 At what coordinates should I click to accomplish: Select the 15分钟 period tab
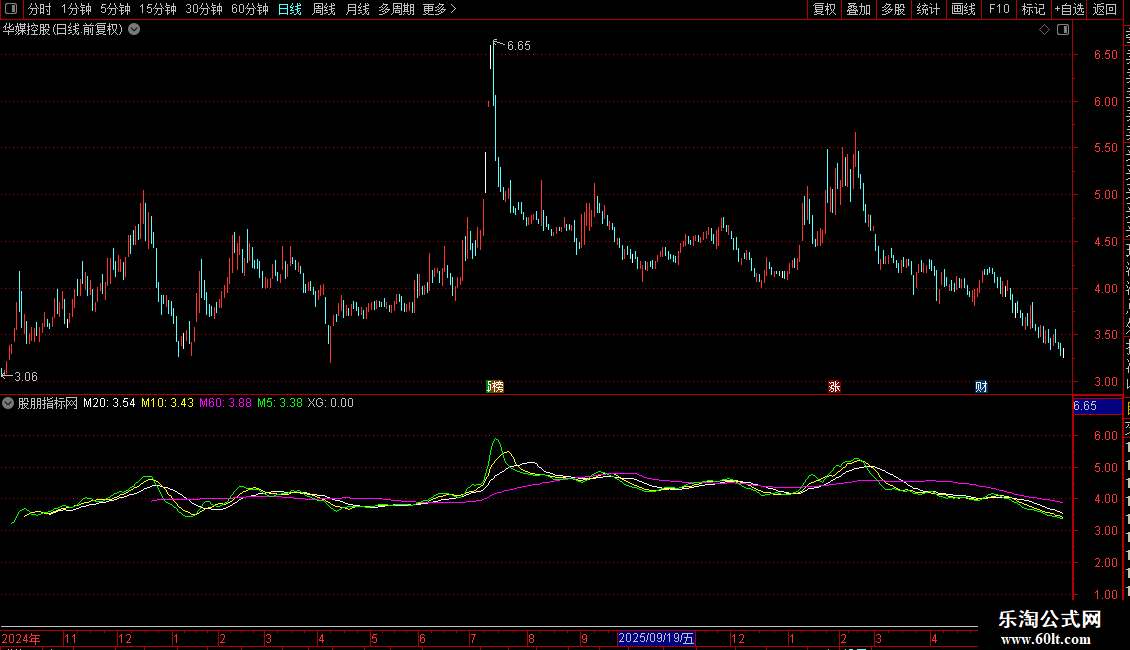tap(158, 9)
